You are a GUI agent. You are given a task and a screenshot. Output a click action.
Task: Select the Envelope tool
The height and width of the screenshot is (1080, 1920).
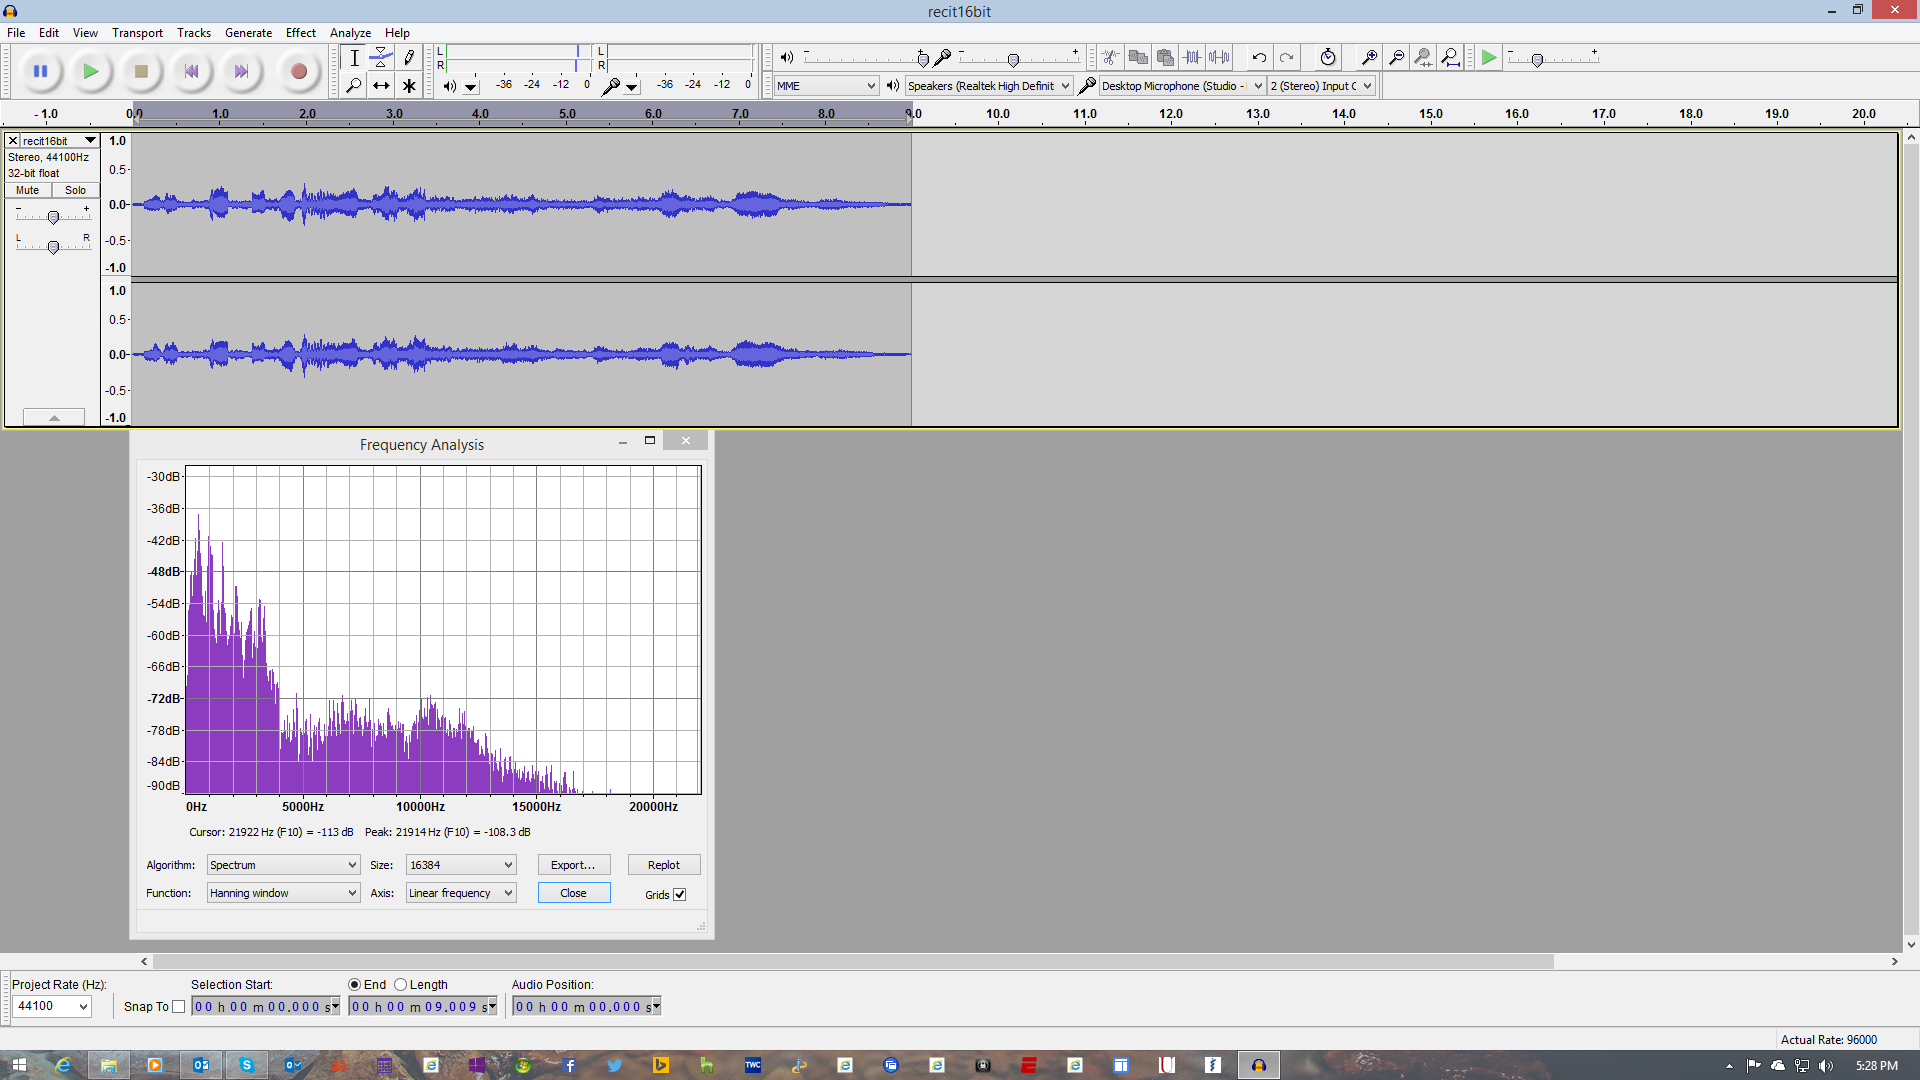(x=381, y=58)
